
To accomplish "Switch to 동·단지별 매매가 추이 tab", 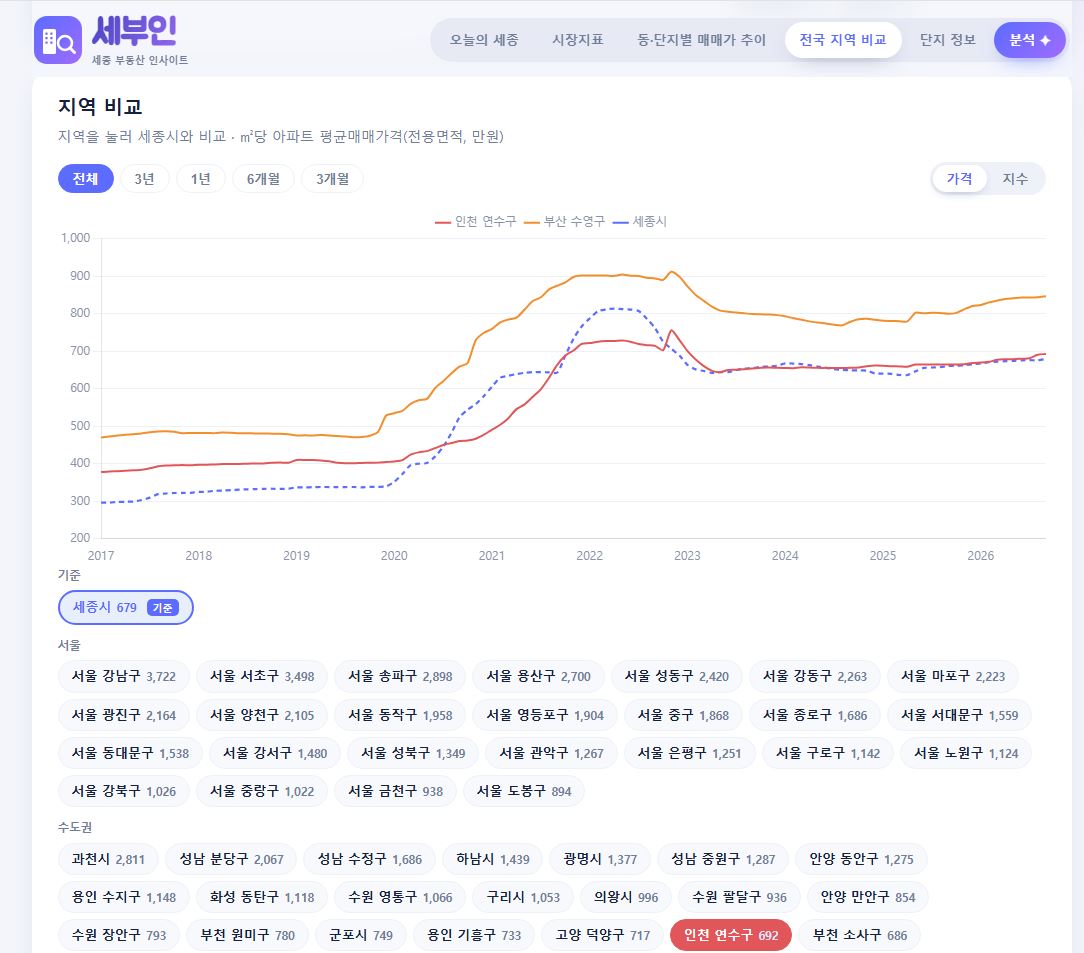I will pyautogui.click(x=701, y=40).
